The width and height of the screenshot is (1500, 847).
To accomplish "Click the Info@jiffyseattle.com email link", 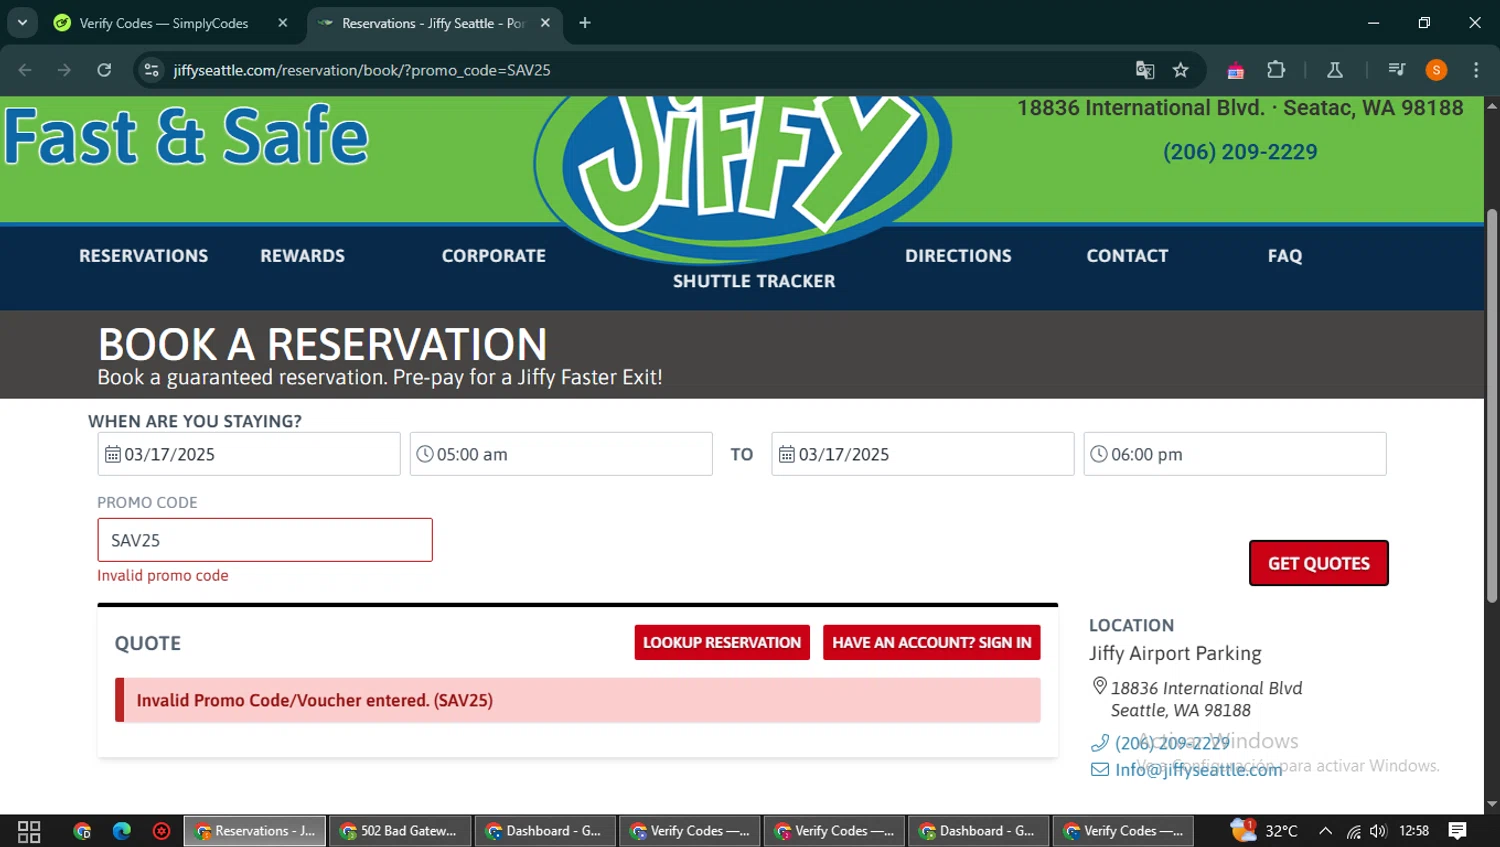I will [x=1198, y=770].
